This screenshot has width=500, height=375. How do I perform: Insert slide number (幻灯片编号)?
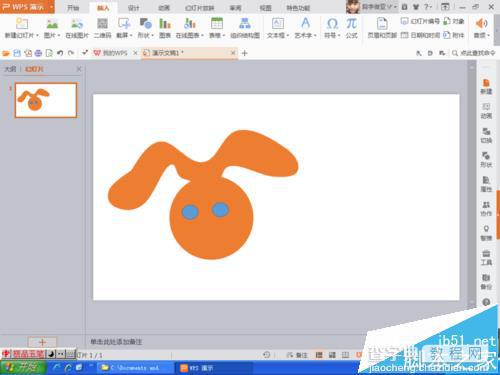click(x=420, y=21)
